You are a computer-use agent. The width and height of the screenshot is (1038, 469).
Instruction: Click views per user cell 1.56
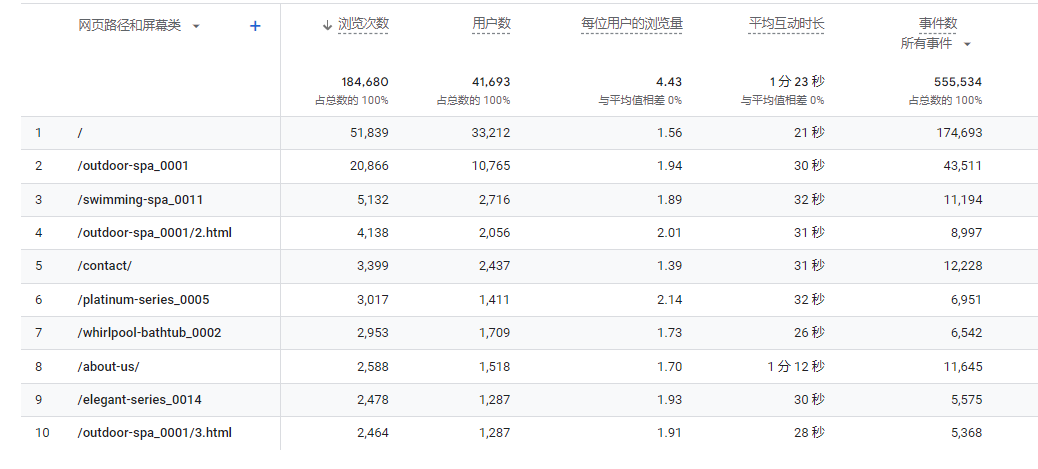(669, 132)
